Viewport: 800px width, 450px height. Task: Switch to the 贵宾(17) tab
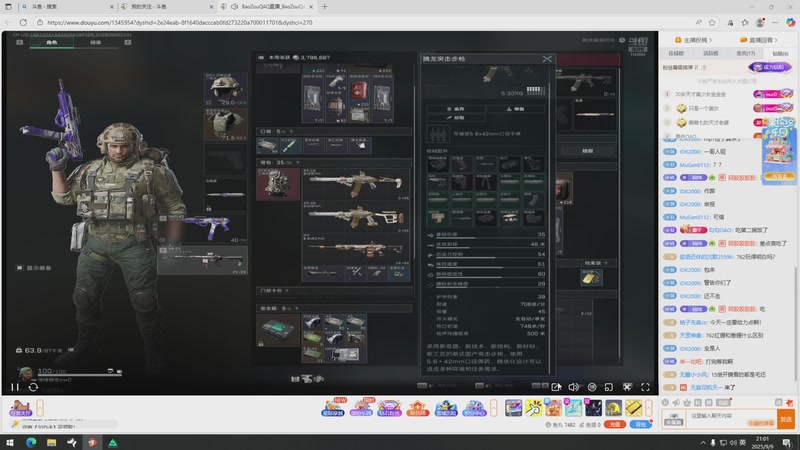point(745,53)
